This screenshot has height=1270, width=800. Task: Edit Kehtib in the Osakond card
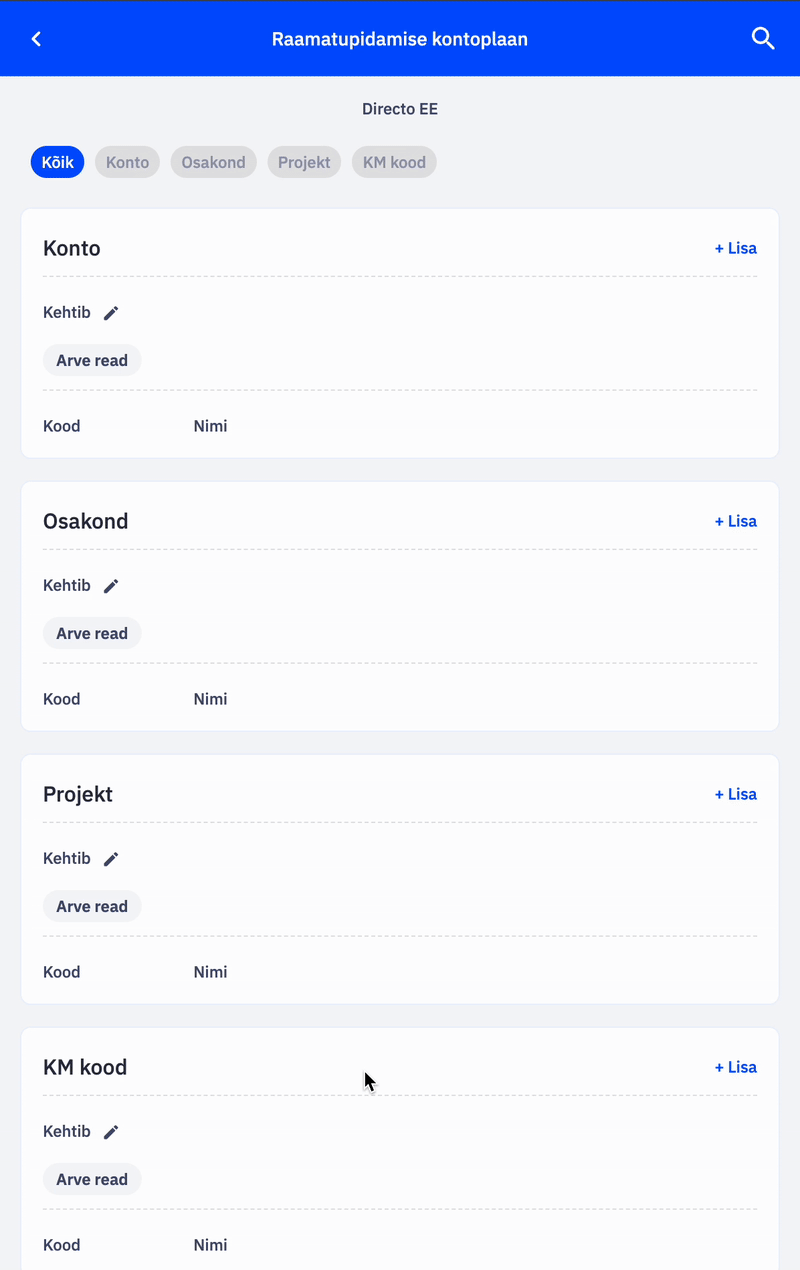tap(111, 586)
